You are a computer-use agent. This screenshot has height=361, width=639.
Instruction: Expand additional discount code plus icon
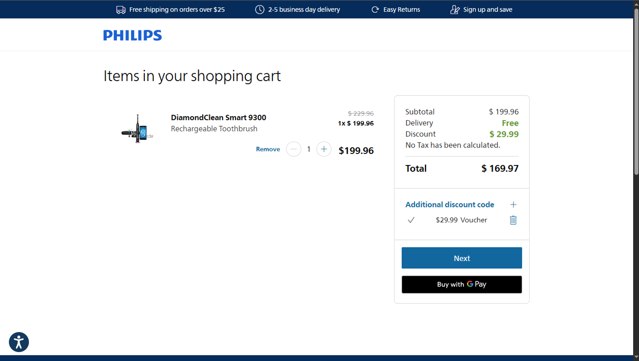(513, 205)
